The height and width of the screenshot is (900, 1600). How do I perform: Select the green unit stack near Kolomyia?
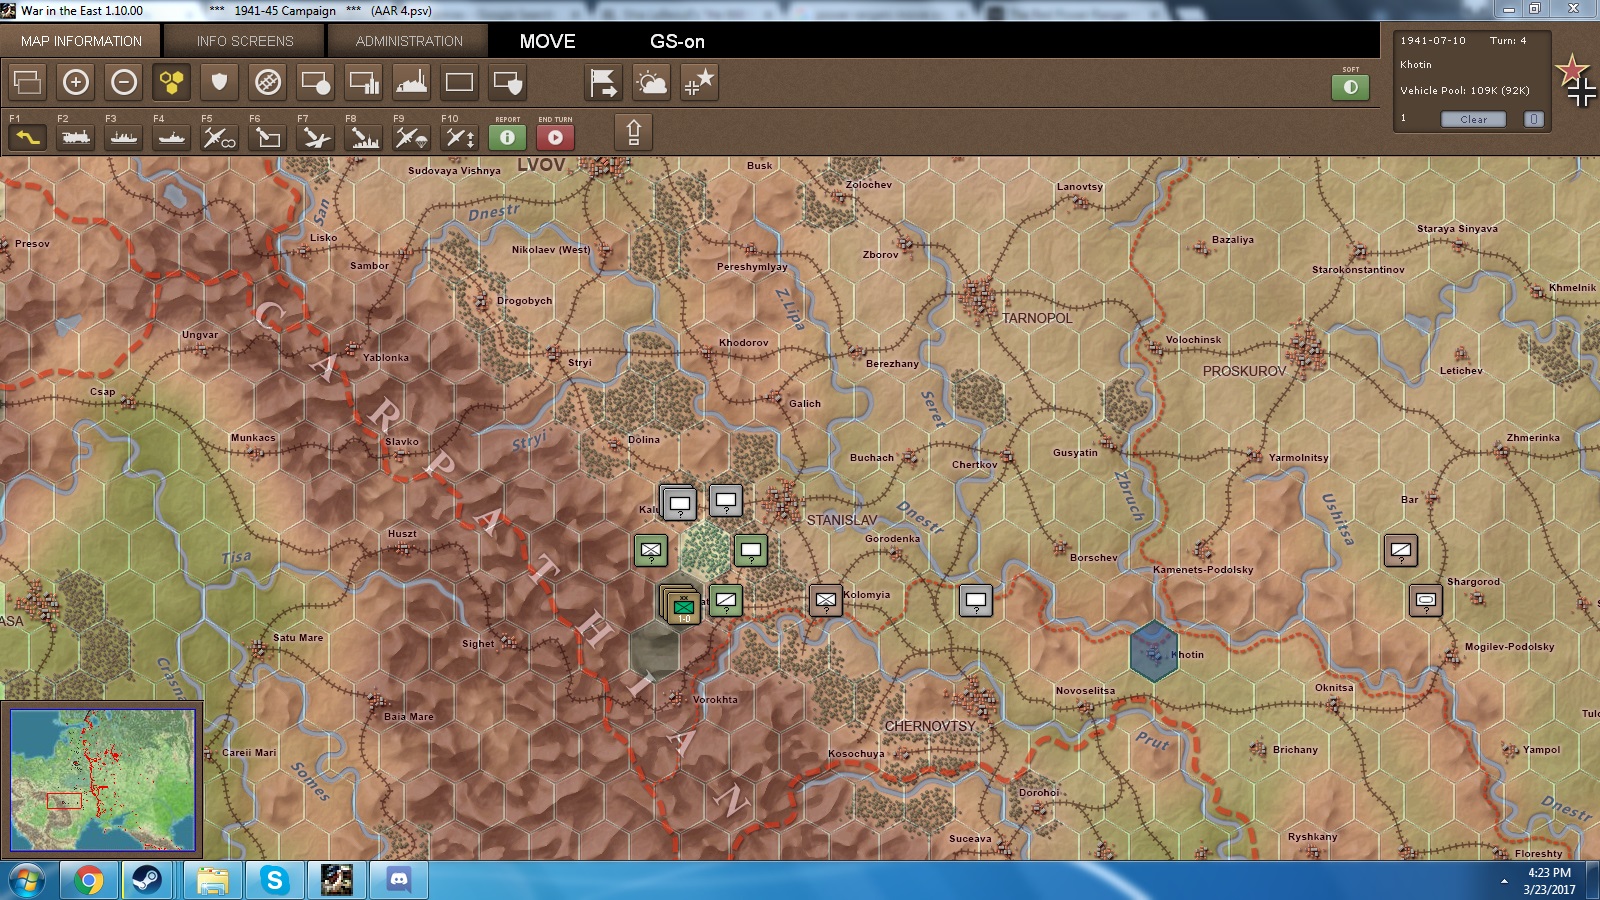tap(681, 603)
